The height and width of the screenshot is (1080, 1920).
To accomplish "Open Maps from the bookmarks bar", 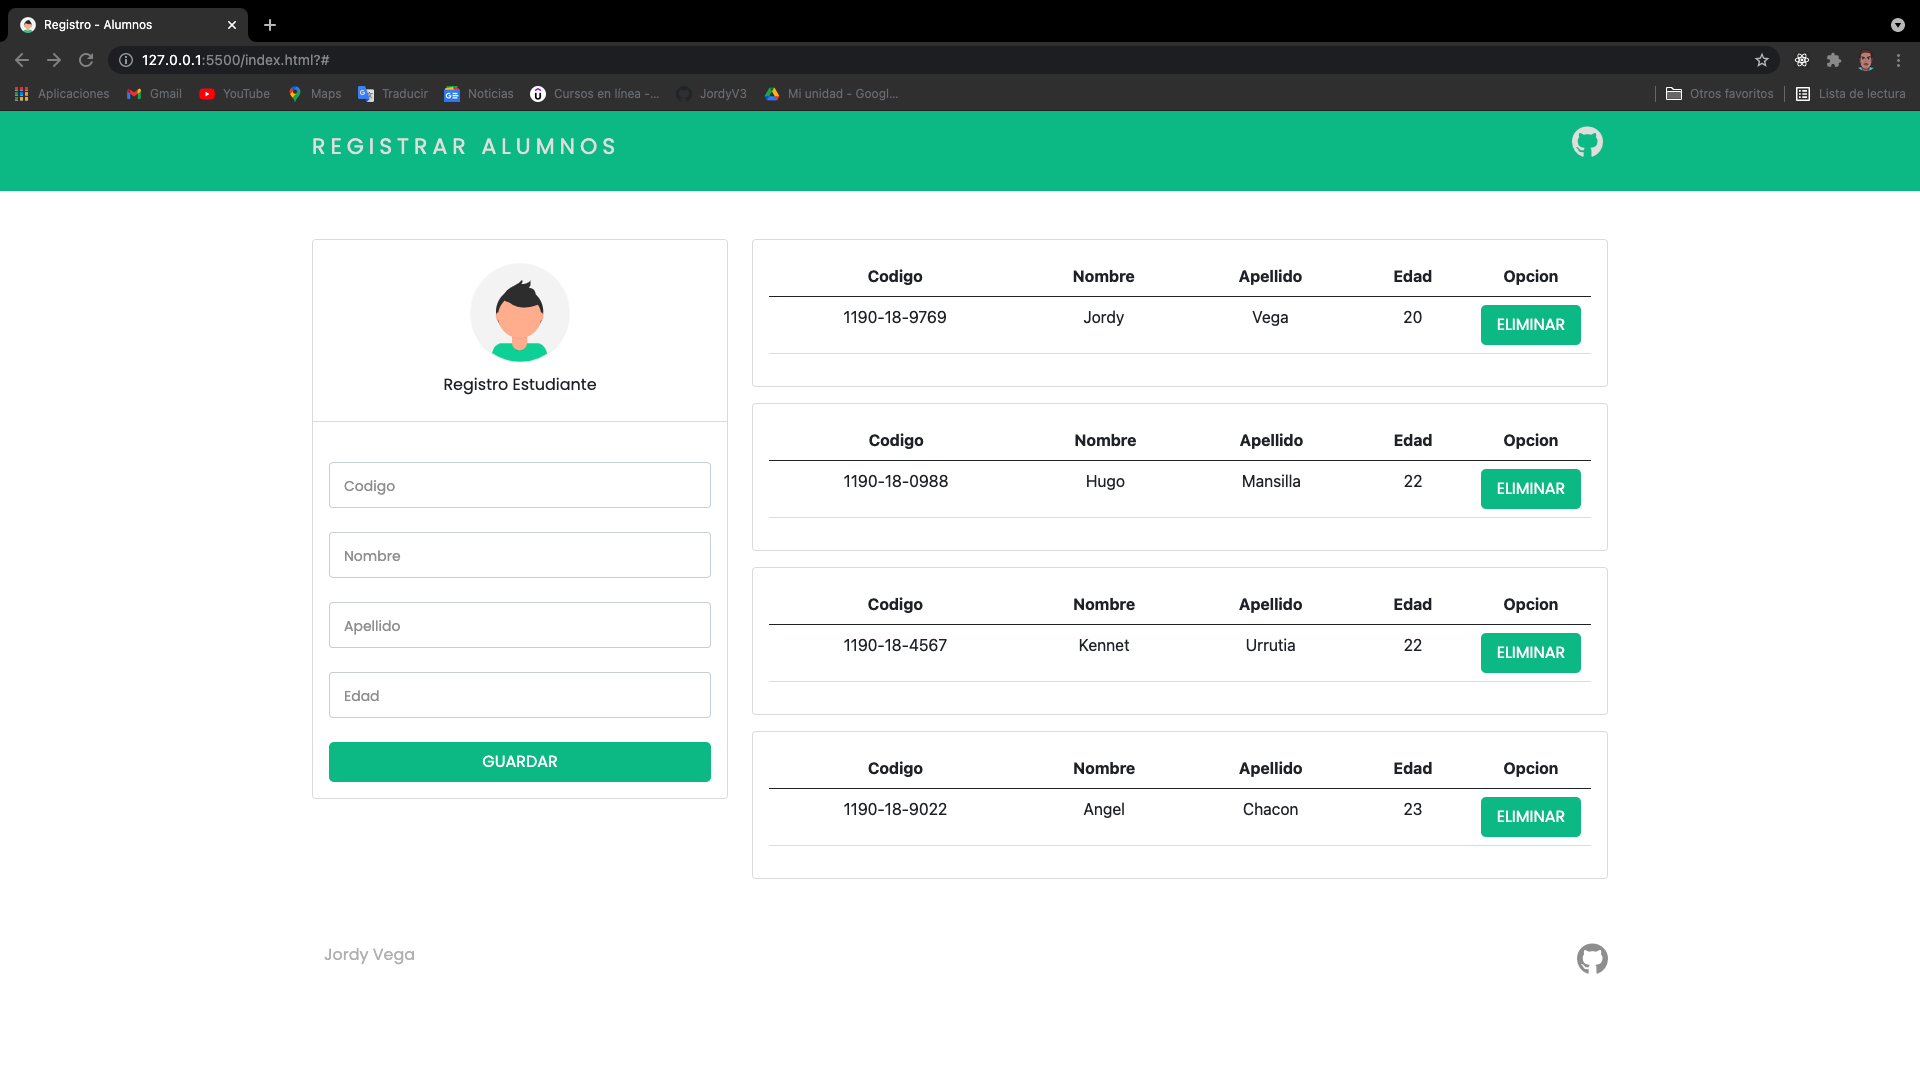I will (x=314, y=93).
